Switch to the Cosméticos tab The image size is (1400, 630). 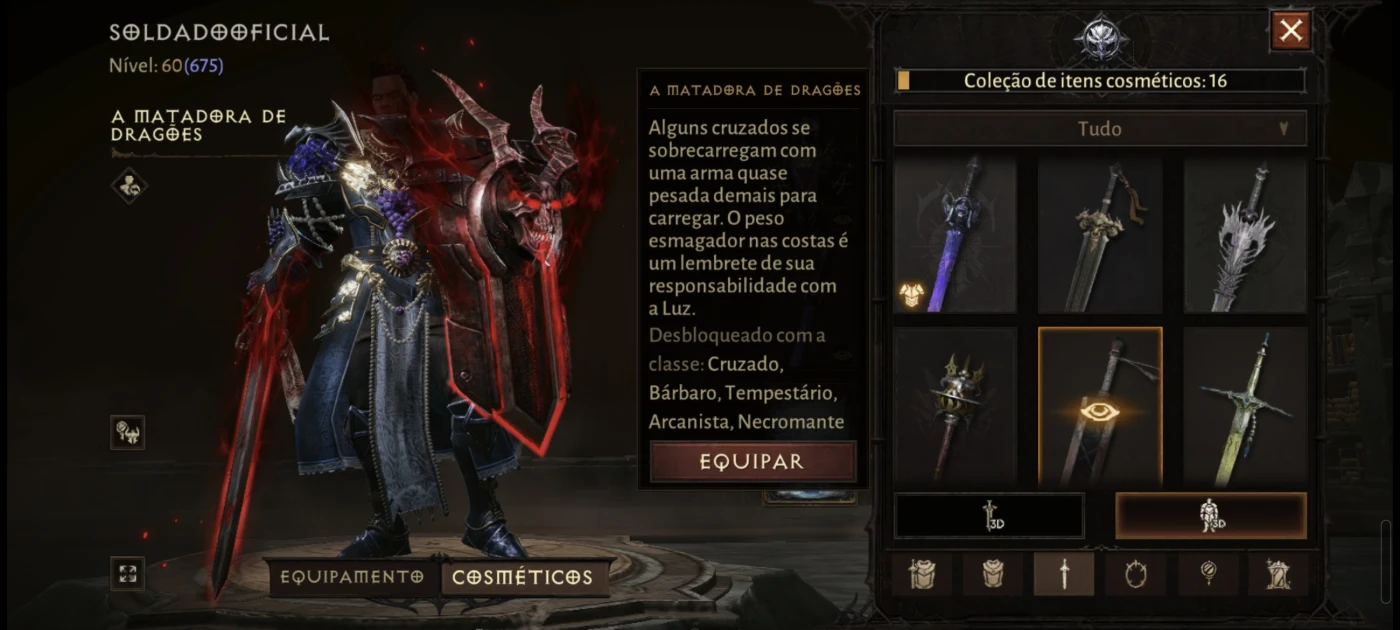pos(523,577)
